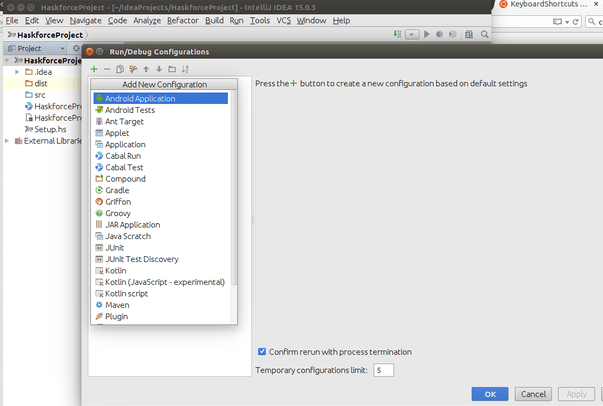Choose Java Scratch configuration
Viewport: 603px width, 406px height.
161,236
